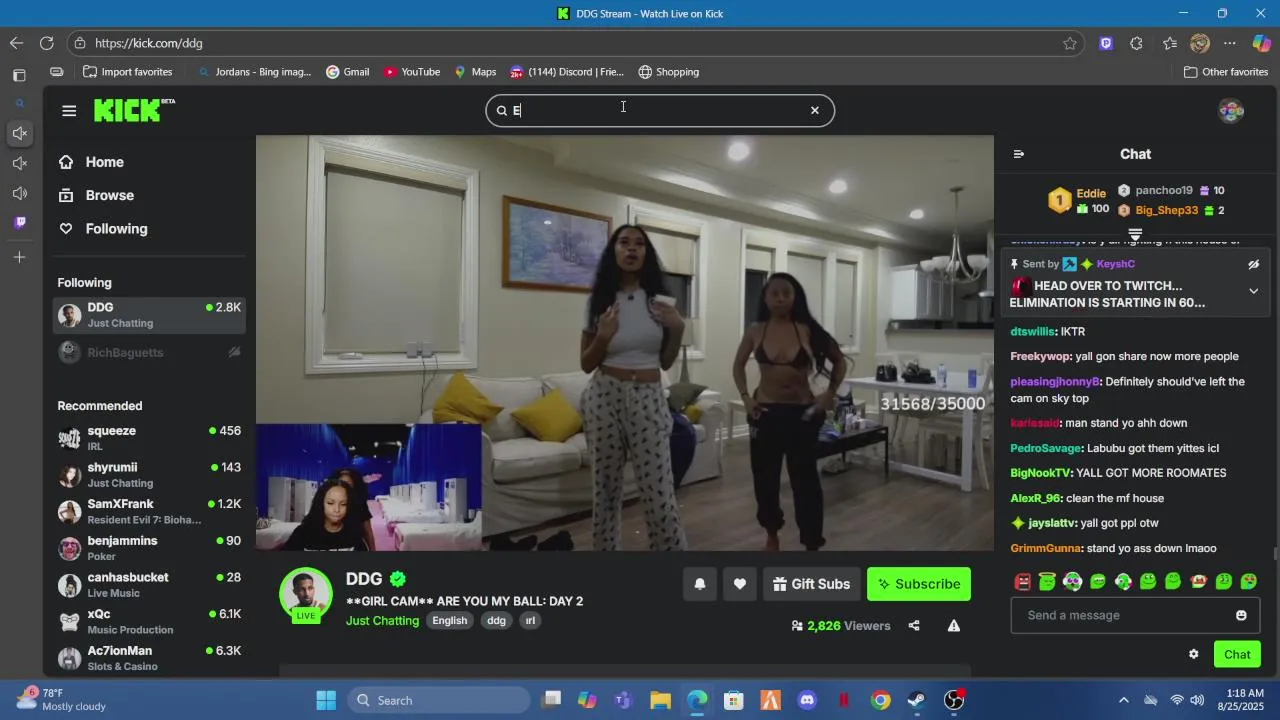Open the Kick hamburger menu

pos(69,111)
